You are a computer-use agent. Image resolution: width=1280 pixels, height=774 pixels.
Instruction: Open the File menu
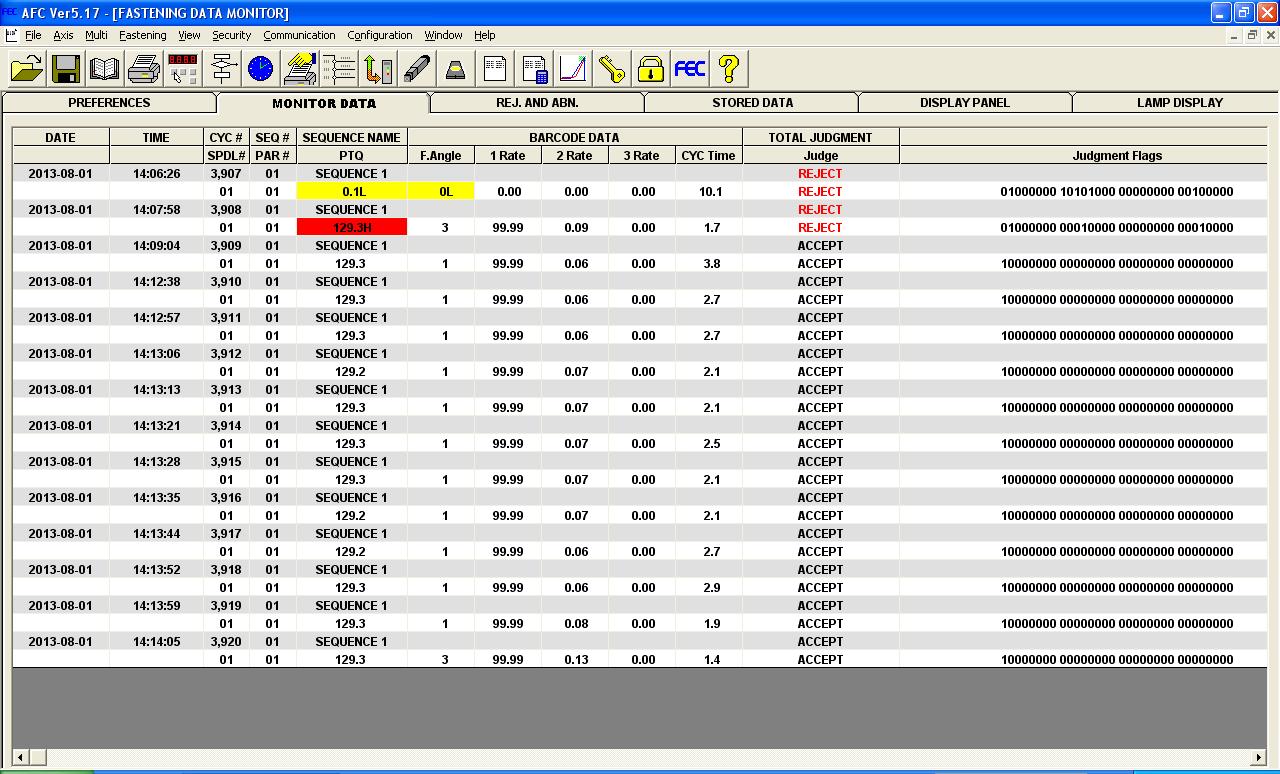[33, 35]
